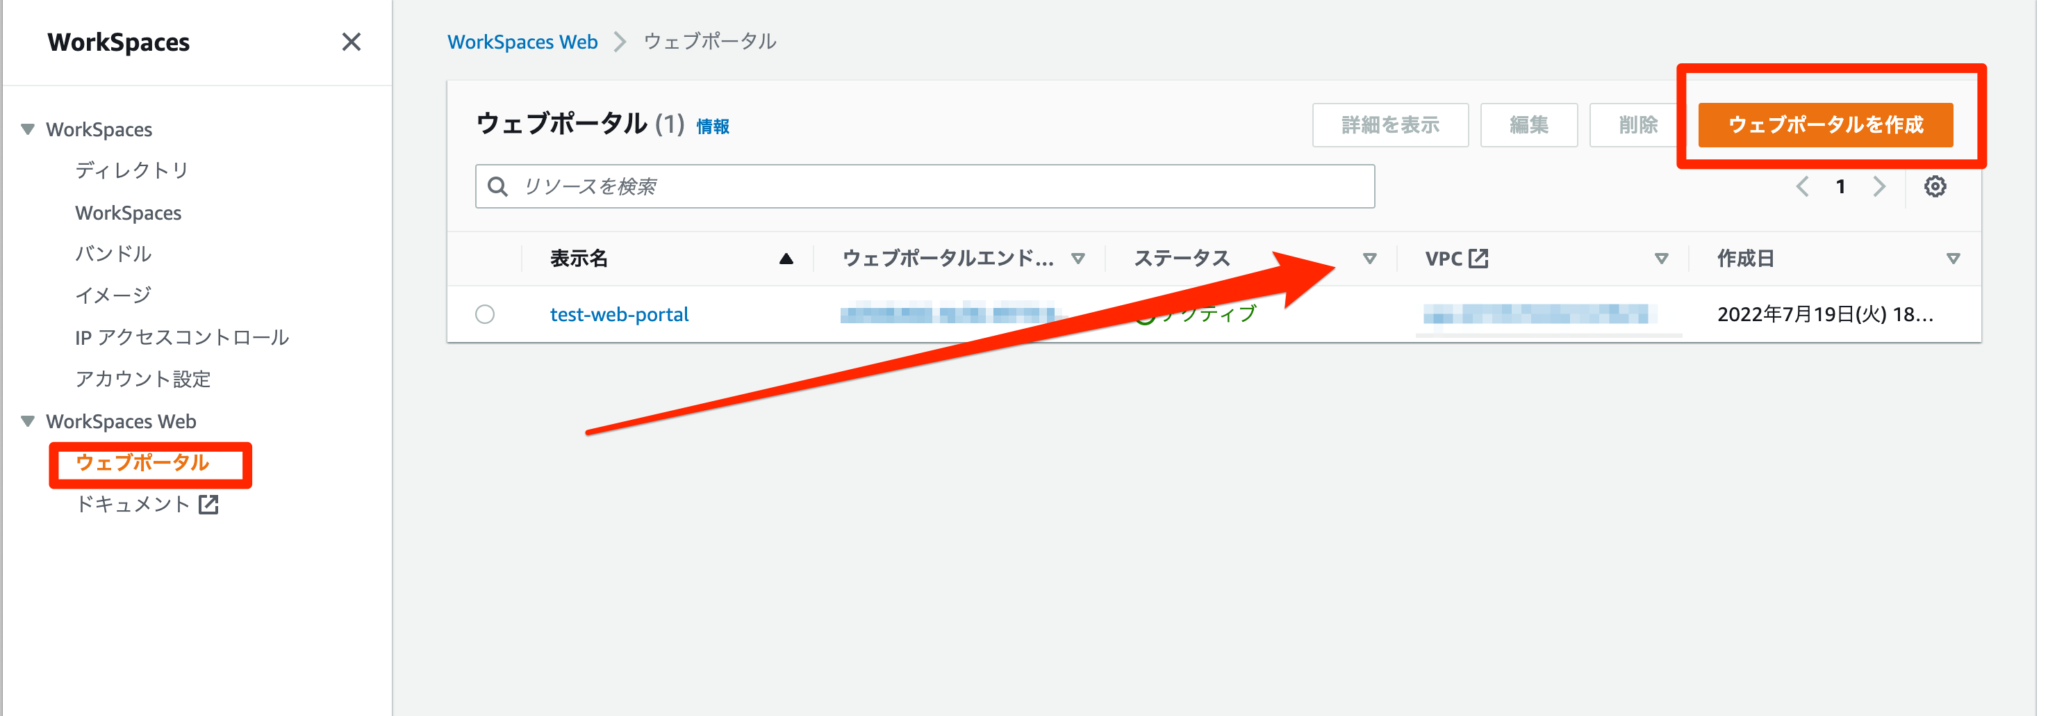Click the external link icon beside ドキュメント
This screenshot has width=2048, height=716.
tap(208, 505)
